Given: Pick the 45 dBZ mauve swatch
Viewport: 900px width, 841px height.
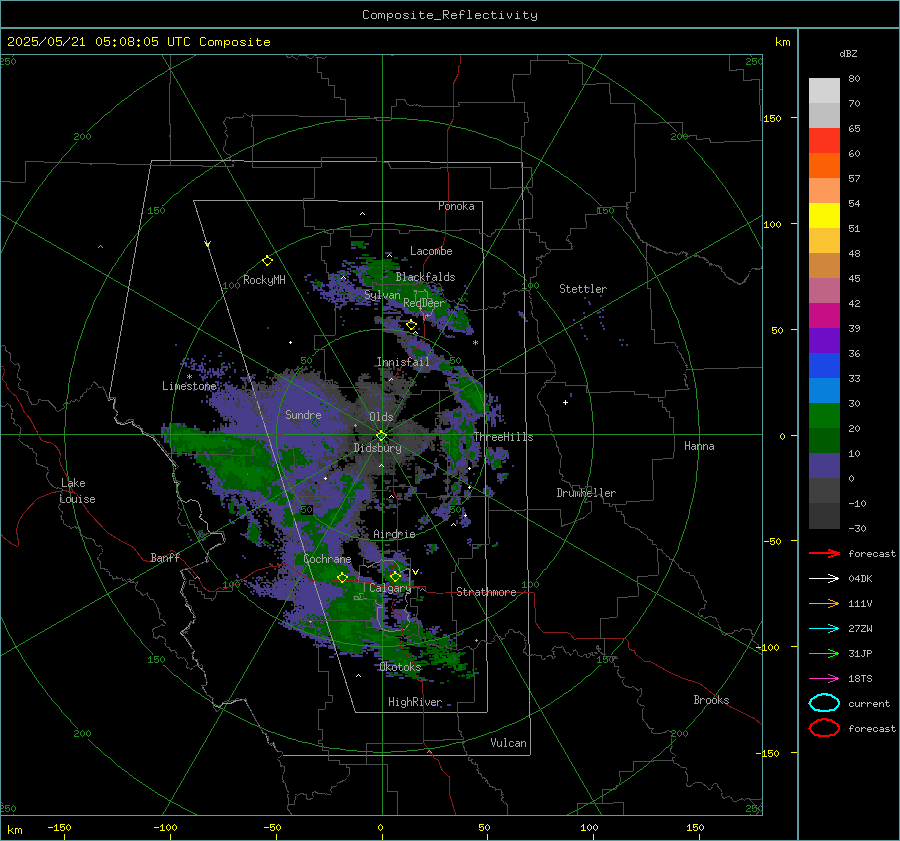Looking at the screenshot, I should coord(824,290).
